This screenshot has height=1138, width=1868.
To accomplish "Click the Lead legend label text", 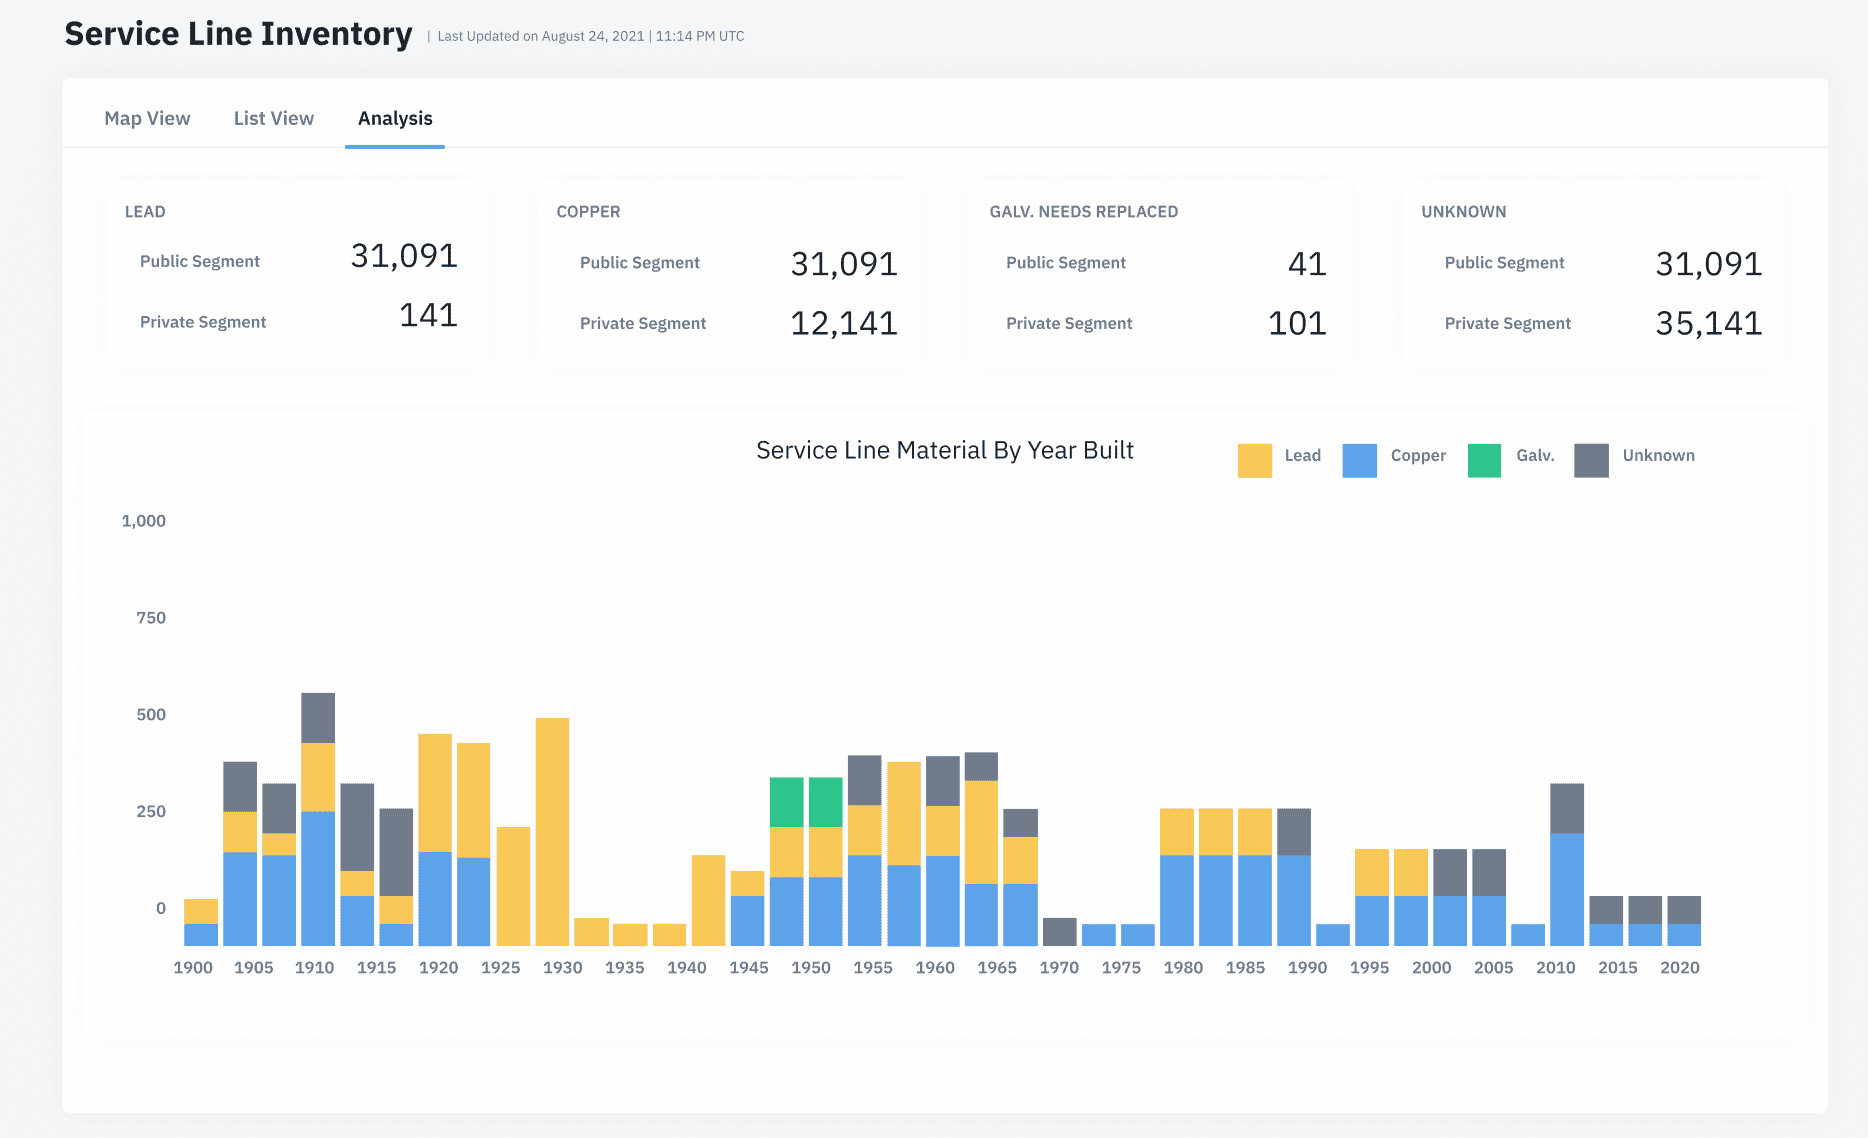I will click(1302, 456).
